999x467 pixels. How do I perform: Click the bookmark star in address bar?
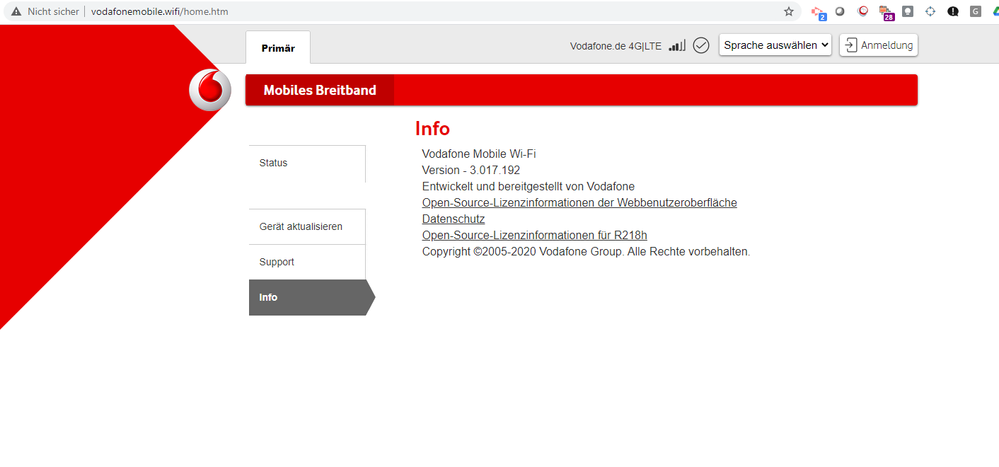pyautogui.click(x=789, y=11)
